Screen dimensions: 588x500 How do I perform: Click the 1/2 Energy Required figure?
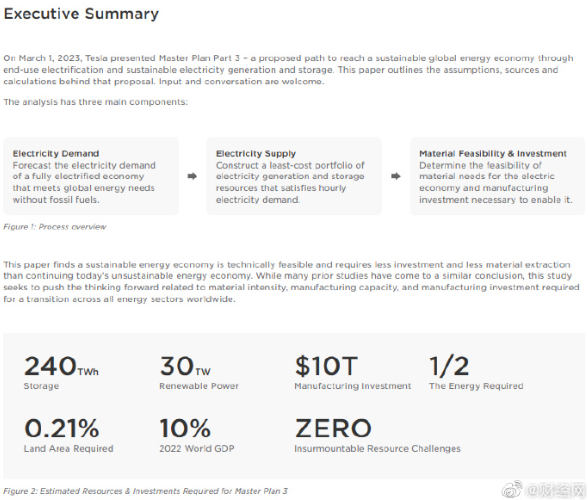click(476, 373)
